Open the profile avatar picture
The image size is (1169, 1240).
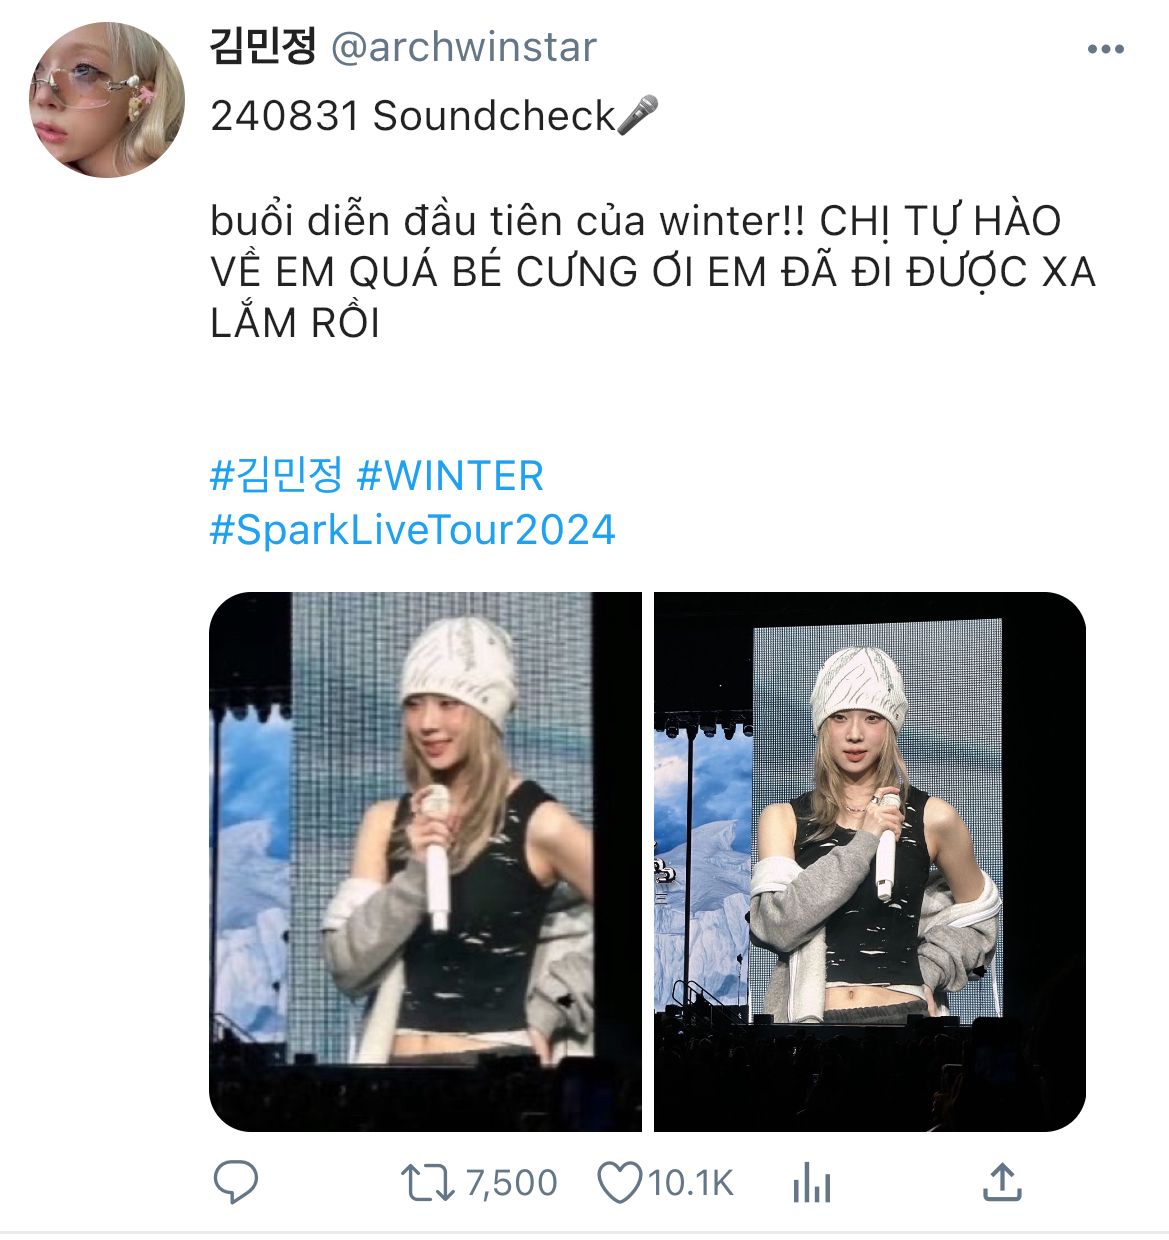pyautogui.click(x=107, y=102)
